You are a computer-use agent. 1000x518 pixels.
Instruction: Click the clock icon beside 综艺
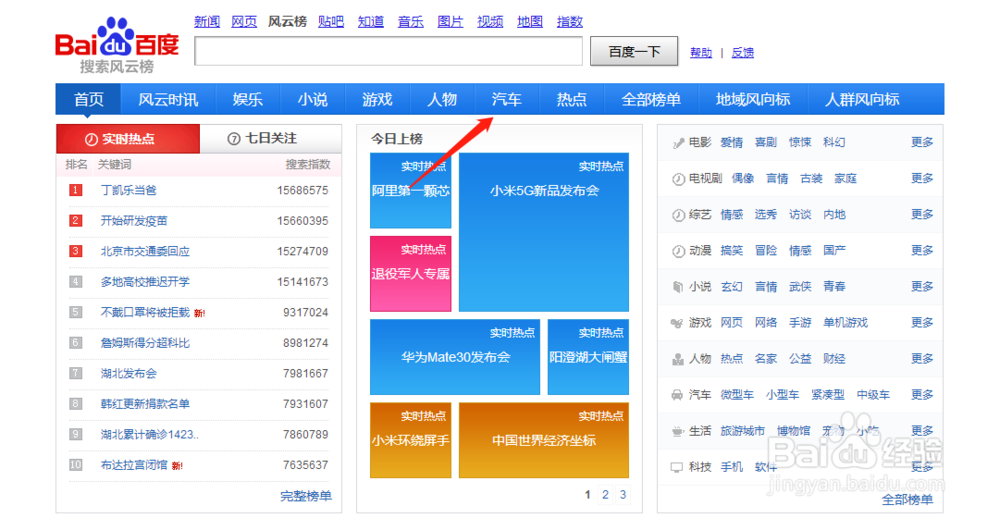coord(678,215)
